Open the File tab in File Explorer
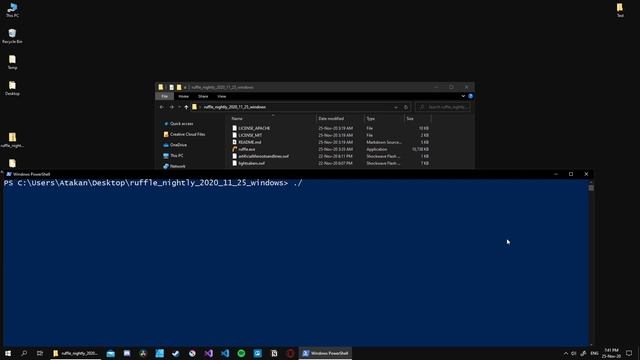 coord(164,96)
